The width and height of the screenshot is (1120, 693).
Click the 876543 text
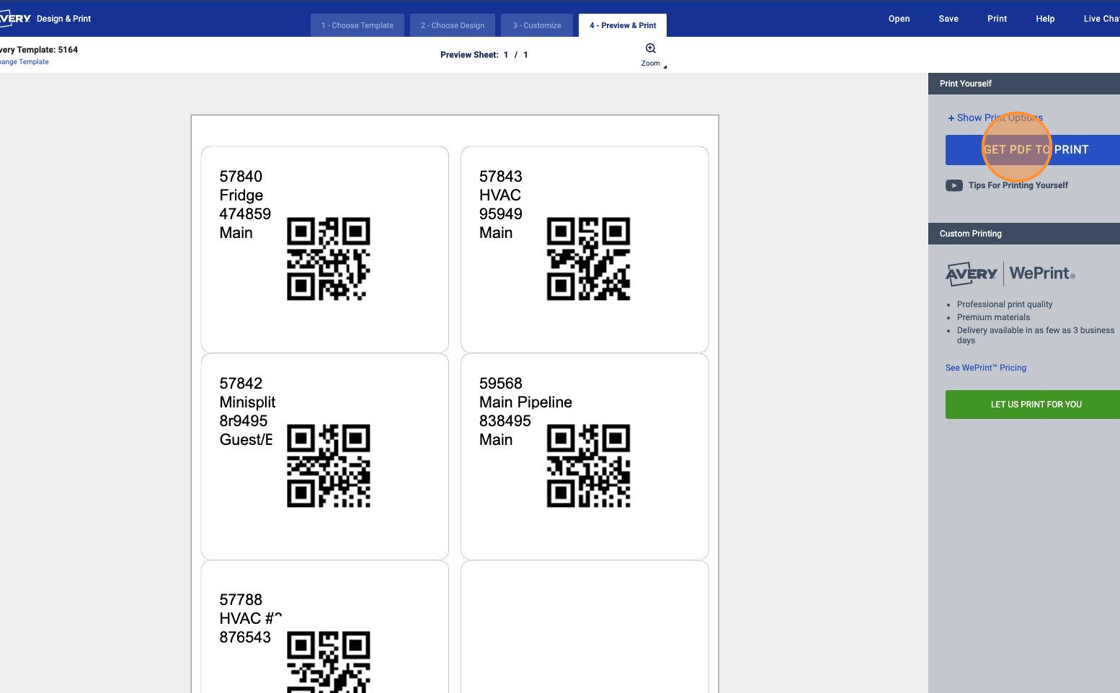pos(245,637)
